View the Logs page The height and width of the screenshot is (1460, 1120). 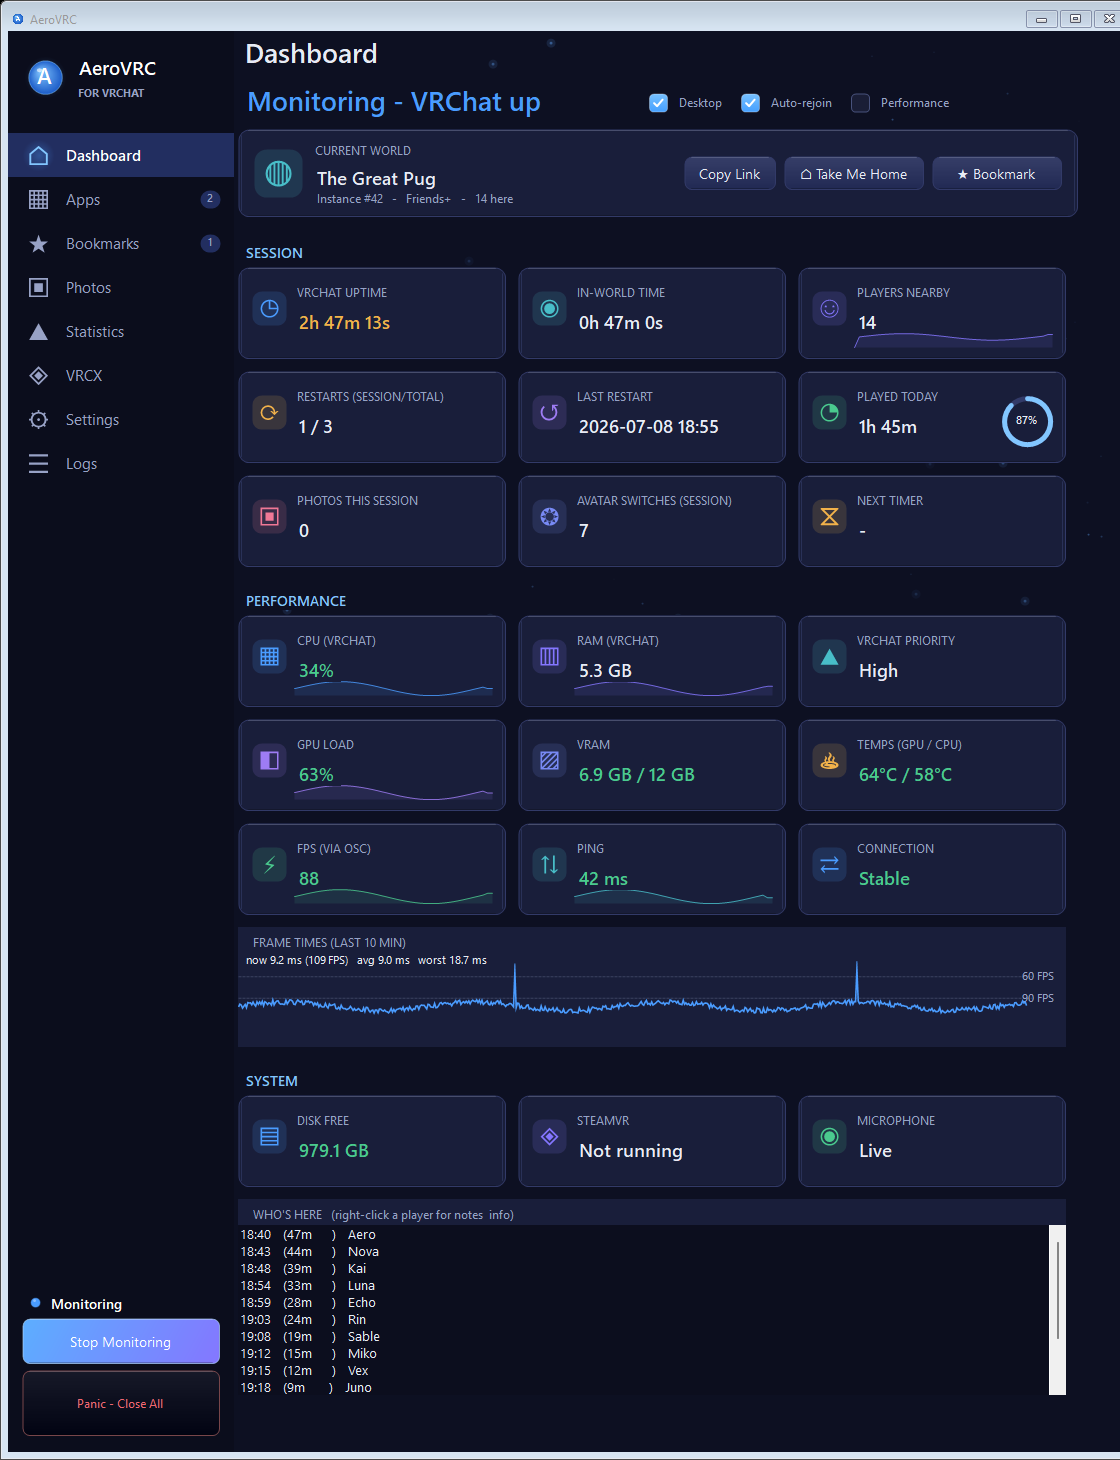(121, 463)
